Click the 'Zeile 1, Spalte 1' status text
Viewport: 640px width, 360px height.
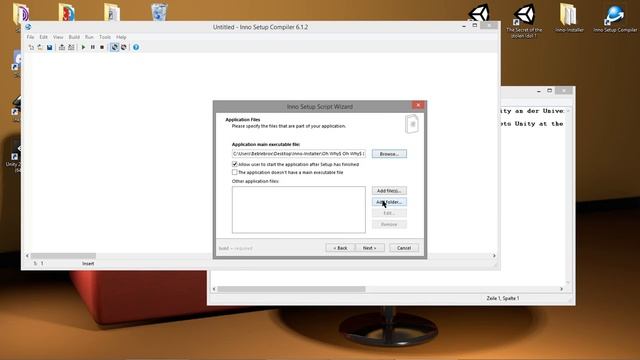pyautogui.click(x=502, y=298)
